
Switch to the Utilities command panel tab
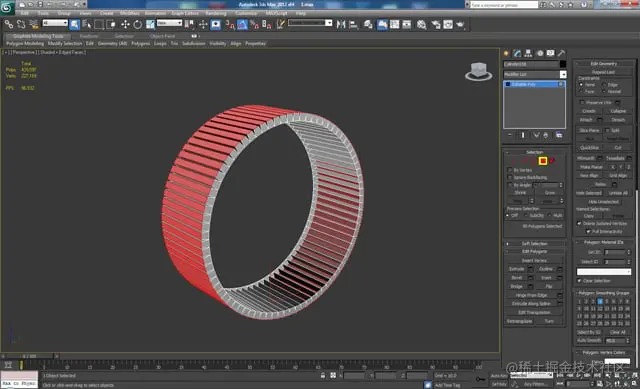(x=562, y=53)
